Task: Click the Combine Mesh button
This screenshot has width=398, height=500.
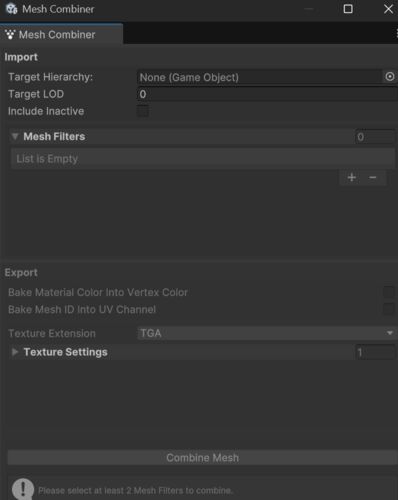Action: tap(202, 458)
